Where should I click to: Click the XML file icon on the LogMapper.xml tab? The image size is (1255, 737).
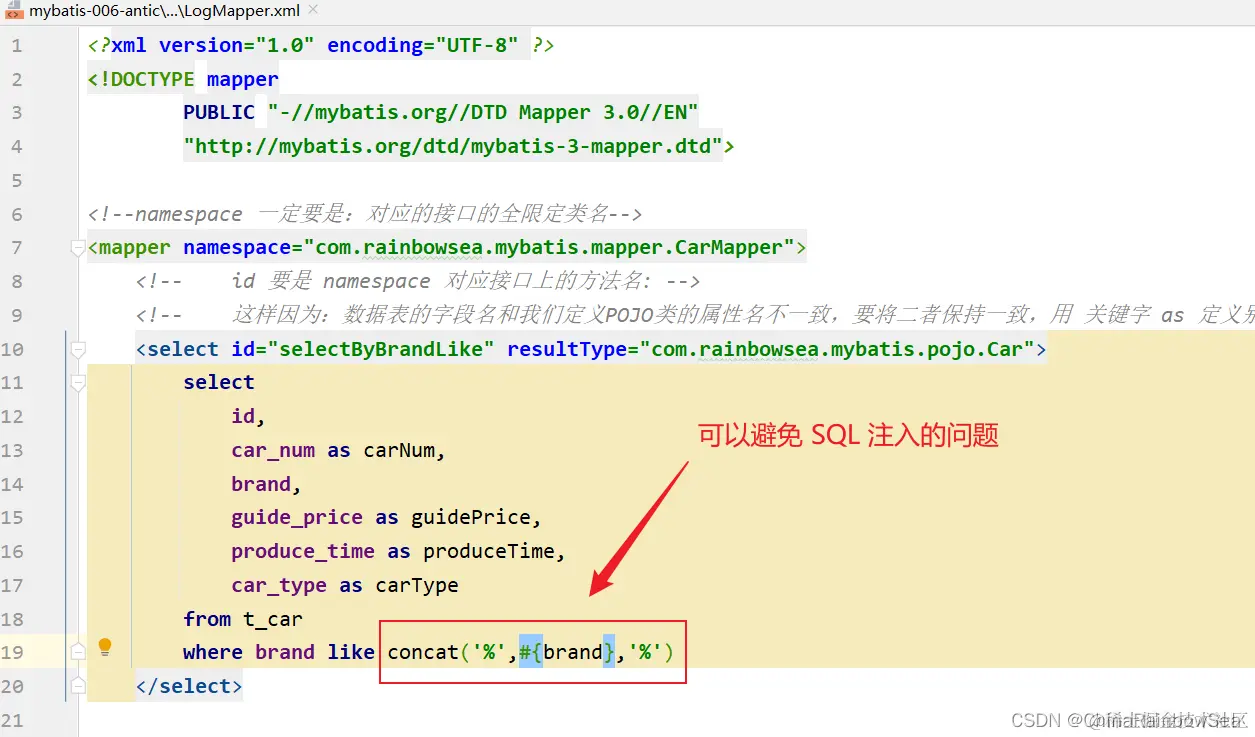tap(13, 10)
